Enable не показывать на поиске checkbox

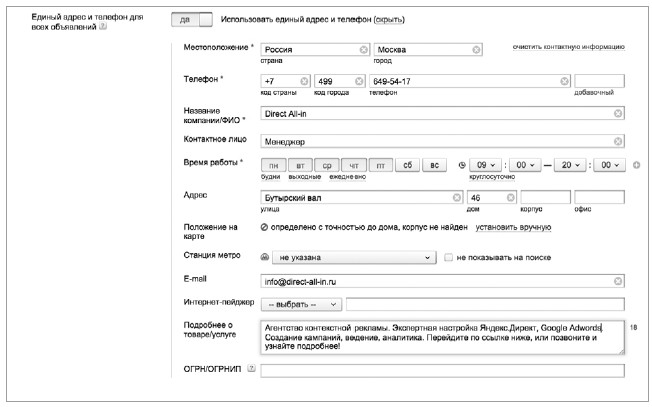pyautogui.click(x=448, y=257)
